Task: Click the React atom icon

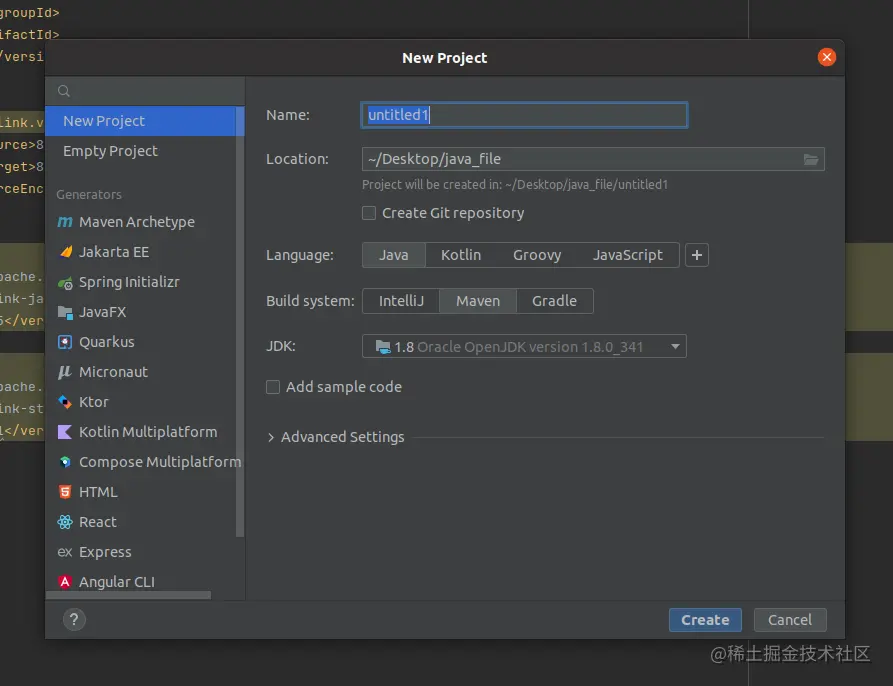Action: pos(65,522)
